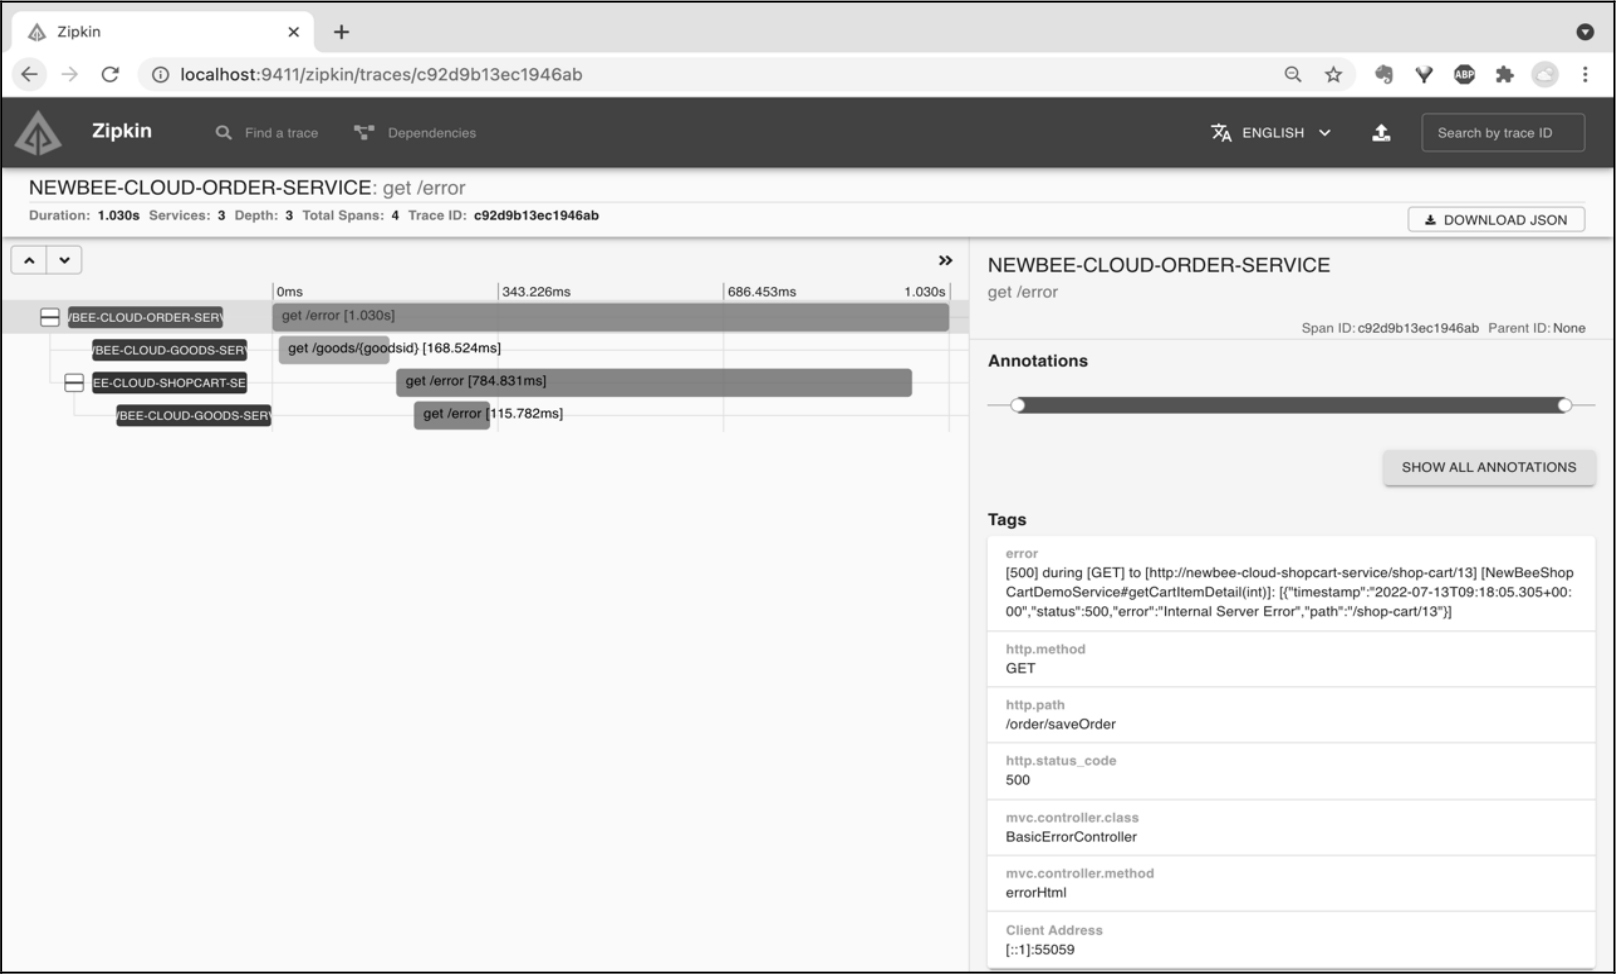Viewport: 1616px width, 974px height.
Task: Click the http.path value /order/saveOrder
Action: (x=1060, y=724)
